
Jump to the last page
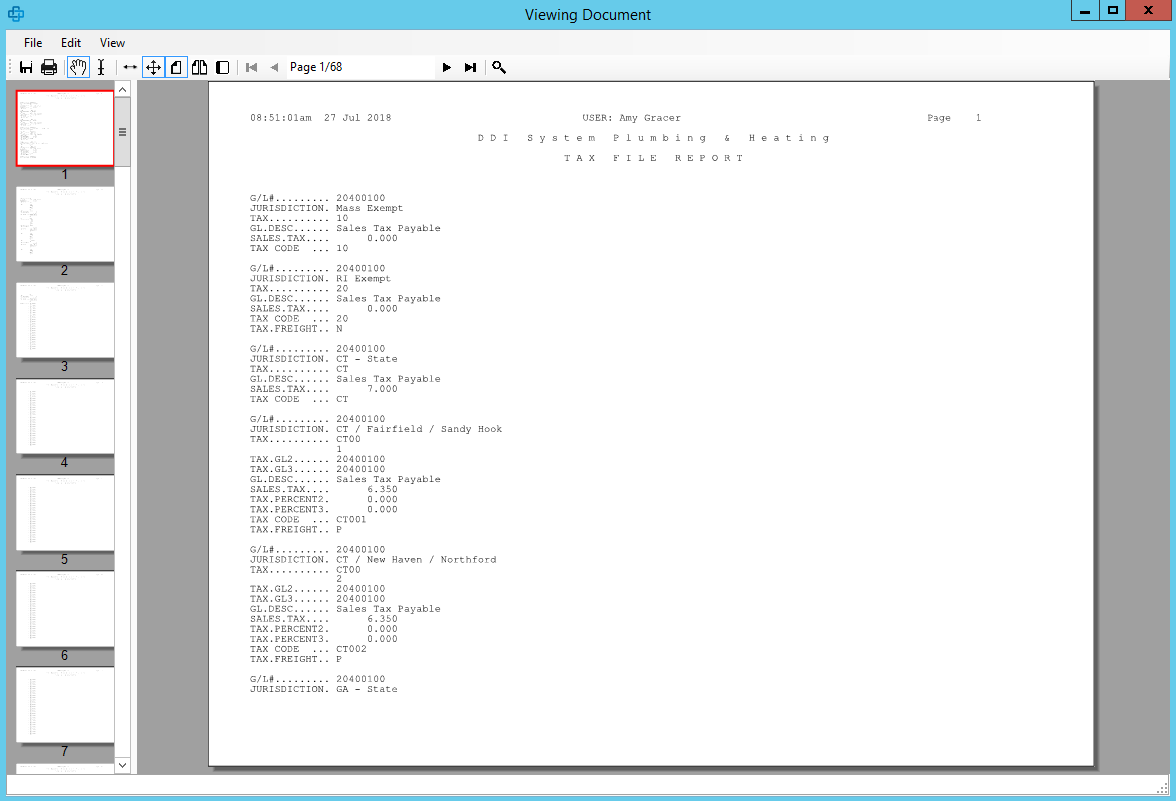[470, 67]
